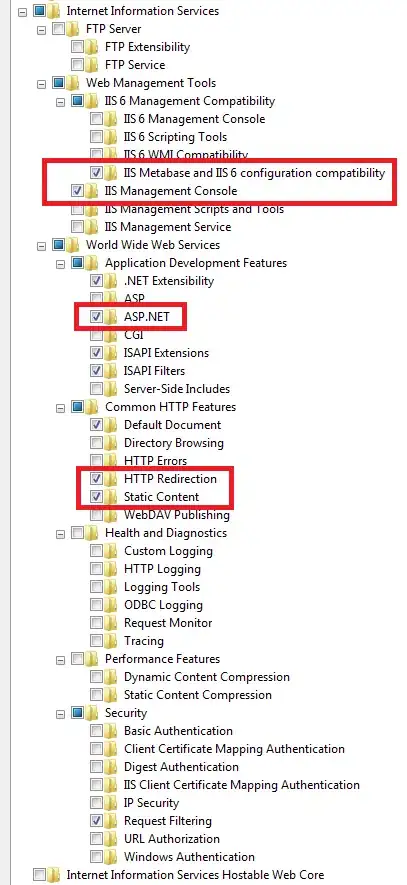Click the Security folder icon

coord(92,713)
